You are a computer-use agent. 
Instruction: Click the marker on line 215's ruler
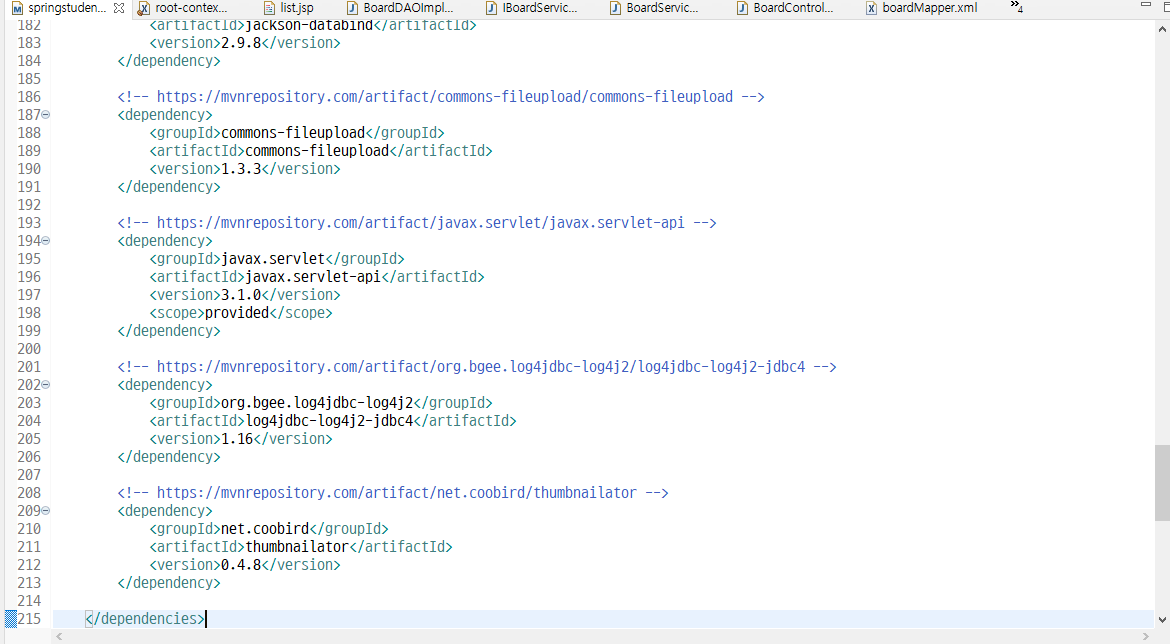click(x=10, y=619)
